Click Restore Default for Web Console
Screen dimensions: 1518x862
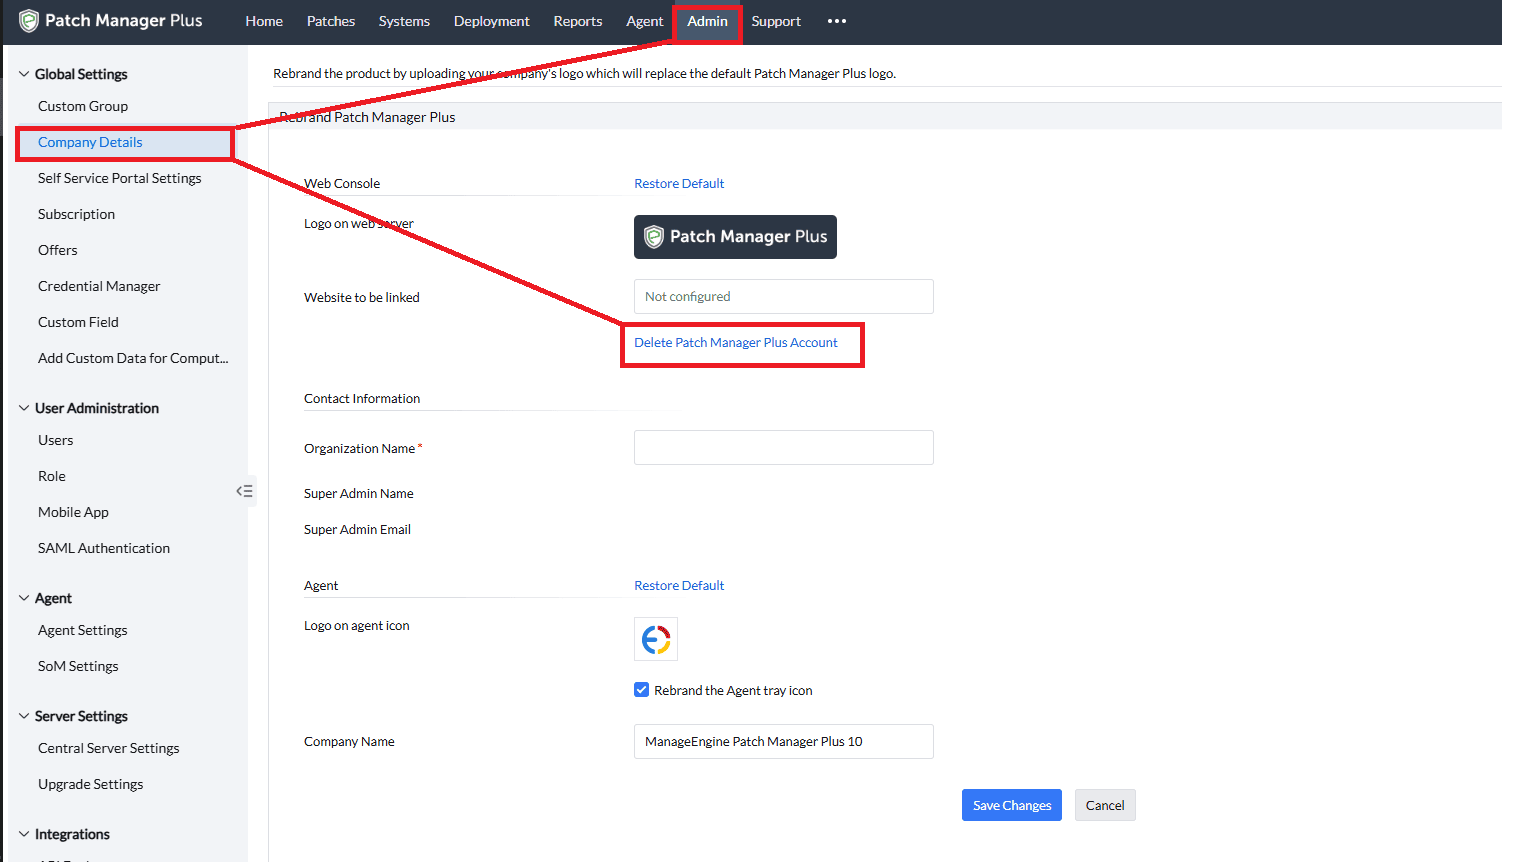pos(679,184)
